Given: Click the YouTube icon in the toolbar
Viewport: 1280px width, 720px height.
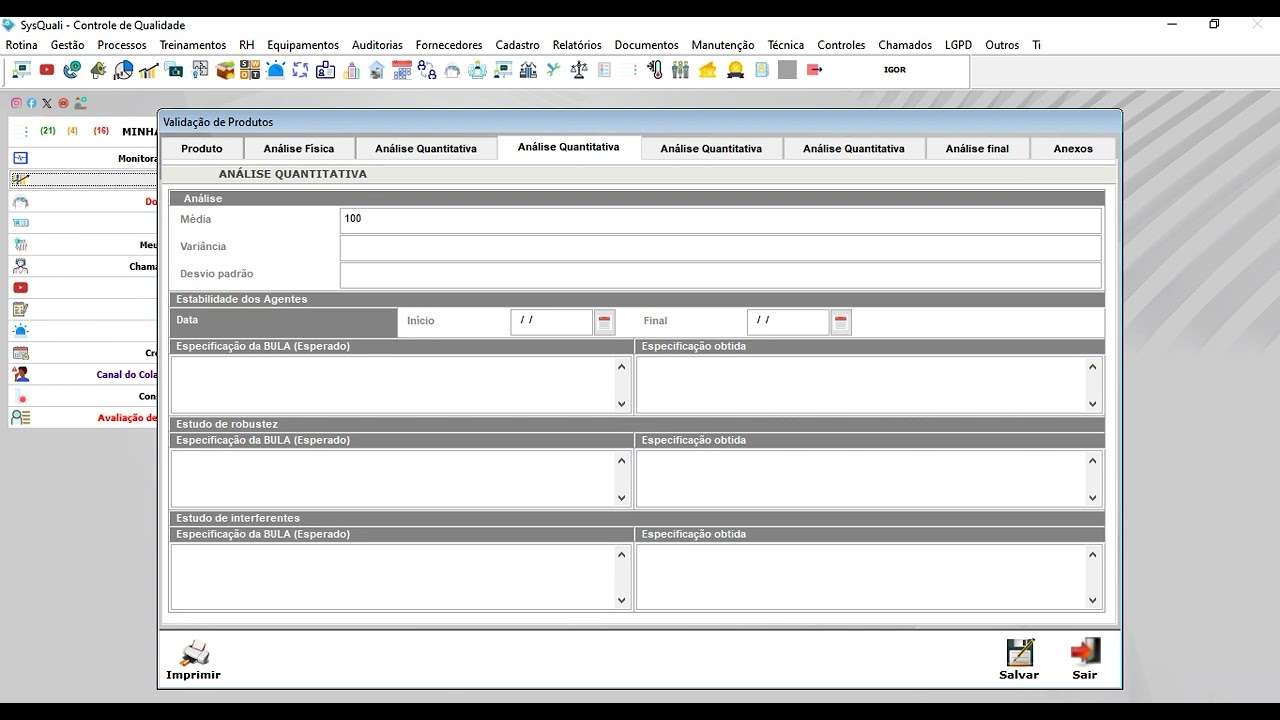Looking at the screenshot, I should (46, 70).
